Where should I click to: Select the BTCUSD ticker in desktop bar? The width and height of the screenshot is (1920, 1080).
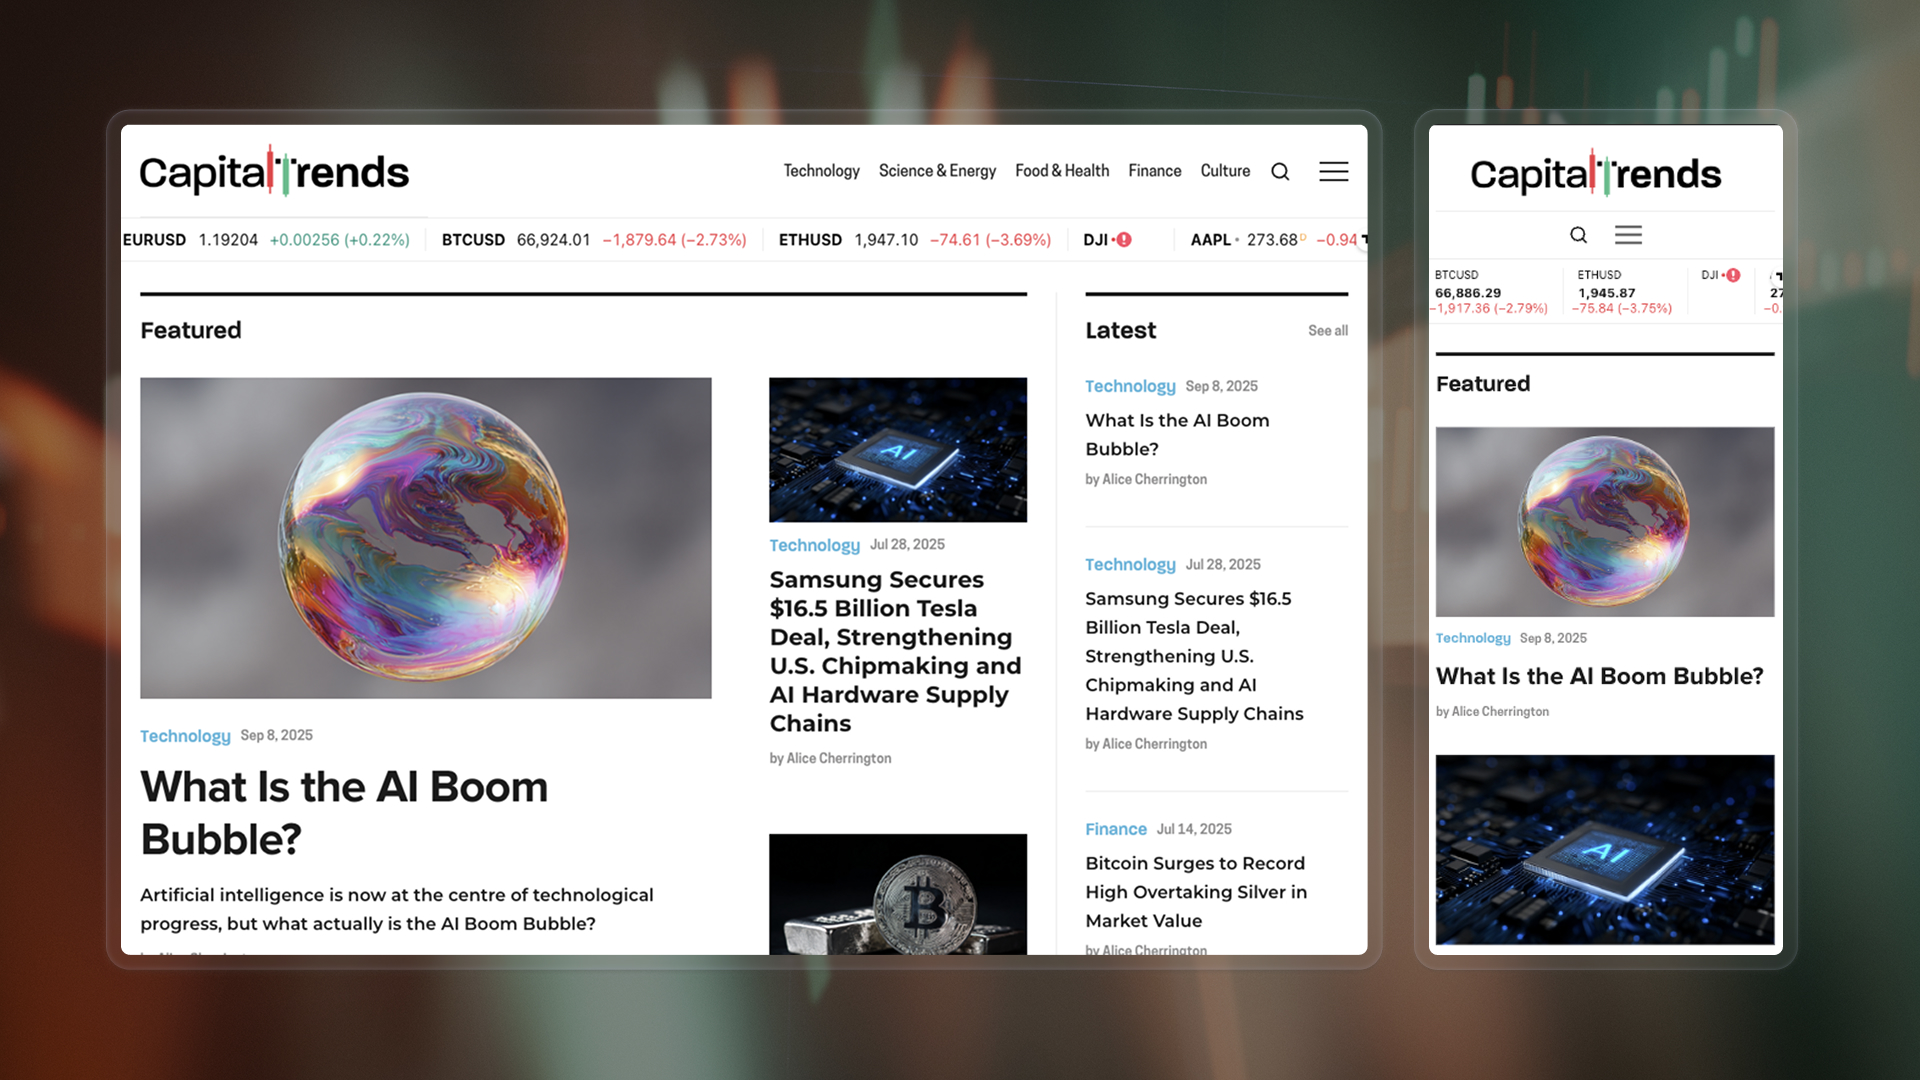pyautogui.click(x=473, y=240)
